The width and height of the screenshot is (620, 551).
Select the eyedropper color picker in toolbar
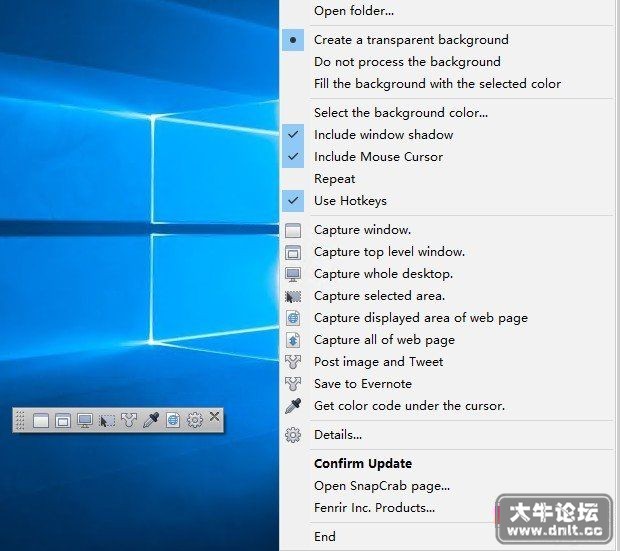pos(151,420)
